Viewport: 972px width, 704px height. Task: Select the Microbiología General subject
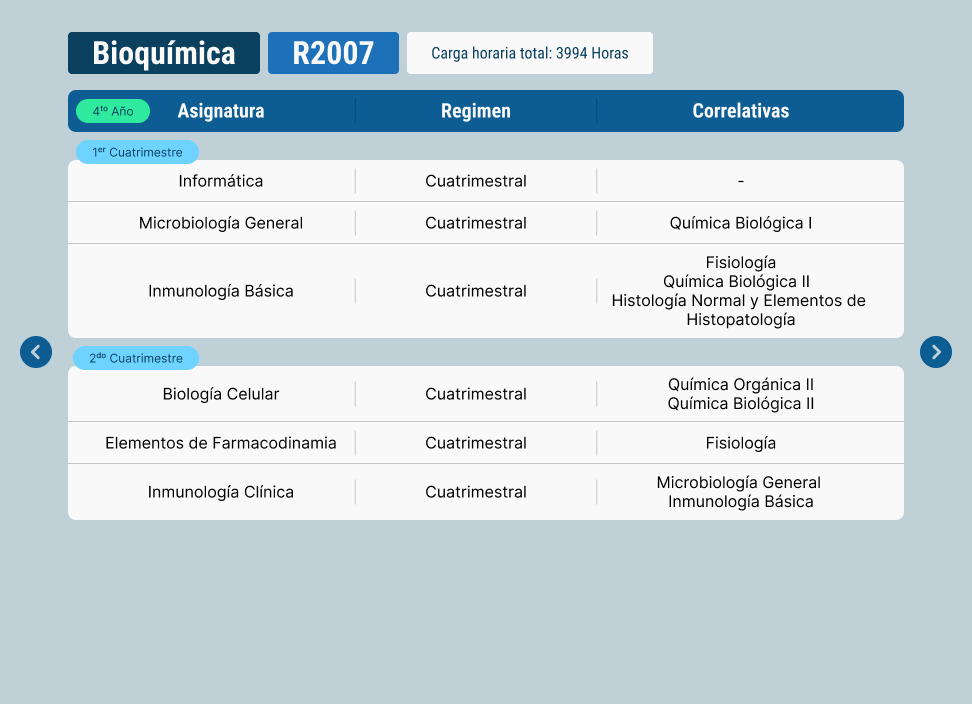[x=221, y=223]
